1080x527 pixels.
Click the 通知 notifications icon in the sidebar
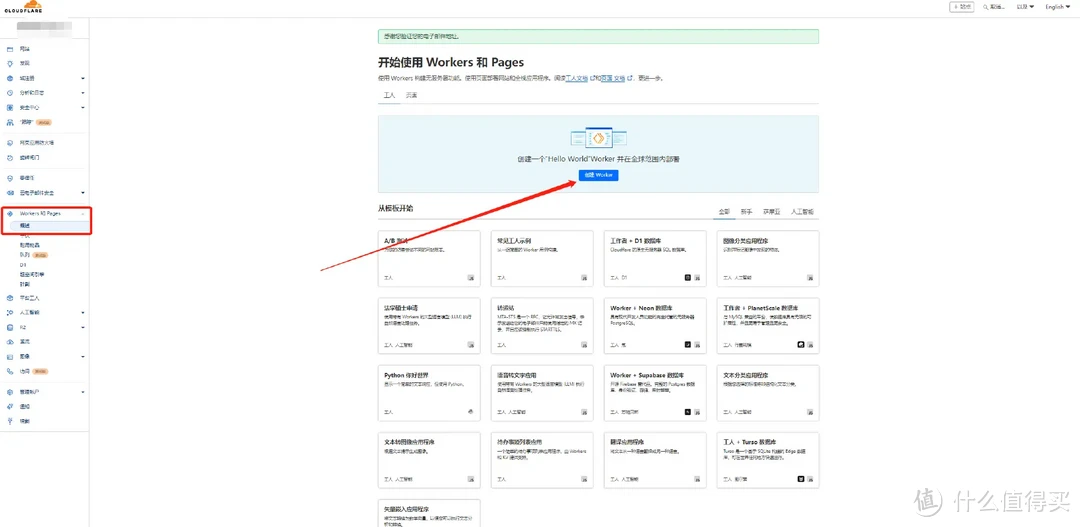(x=10, y=406)
